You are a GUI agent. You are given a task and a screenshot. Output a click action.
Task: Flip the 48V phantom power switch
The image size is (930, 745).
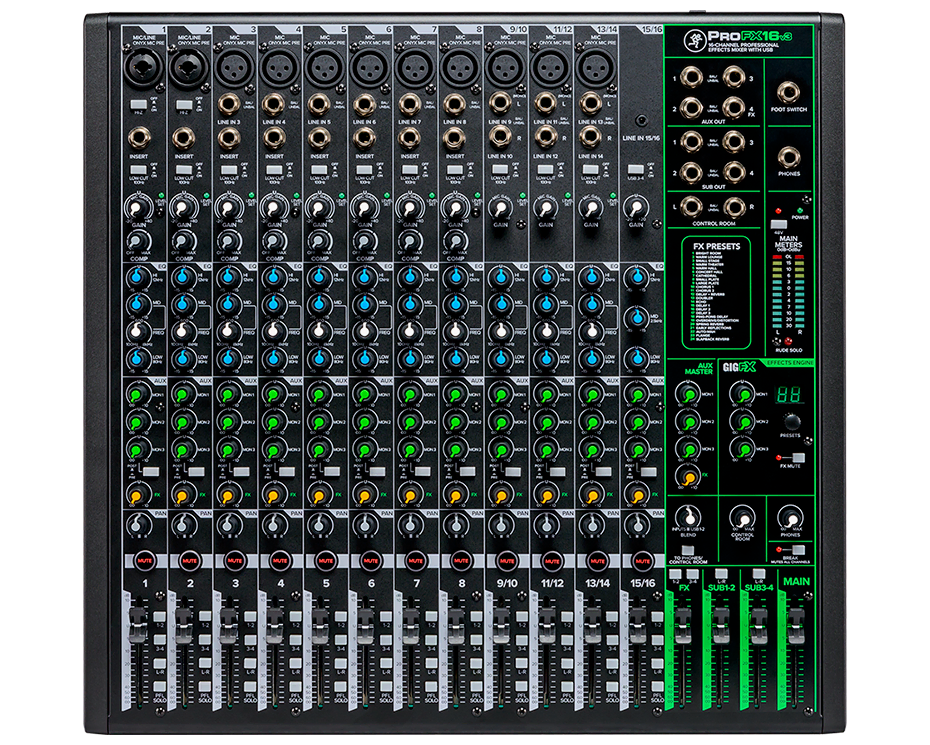pyautogui.click(x=779, y=224)
